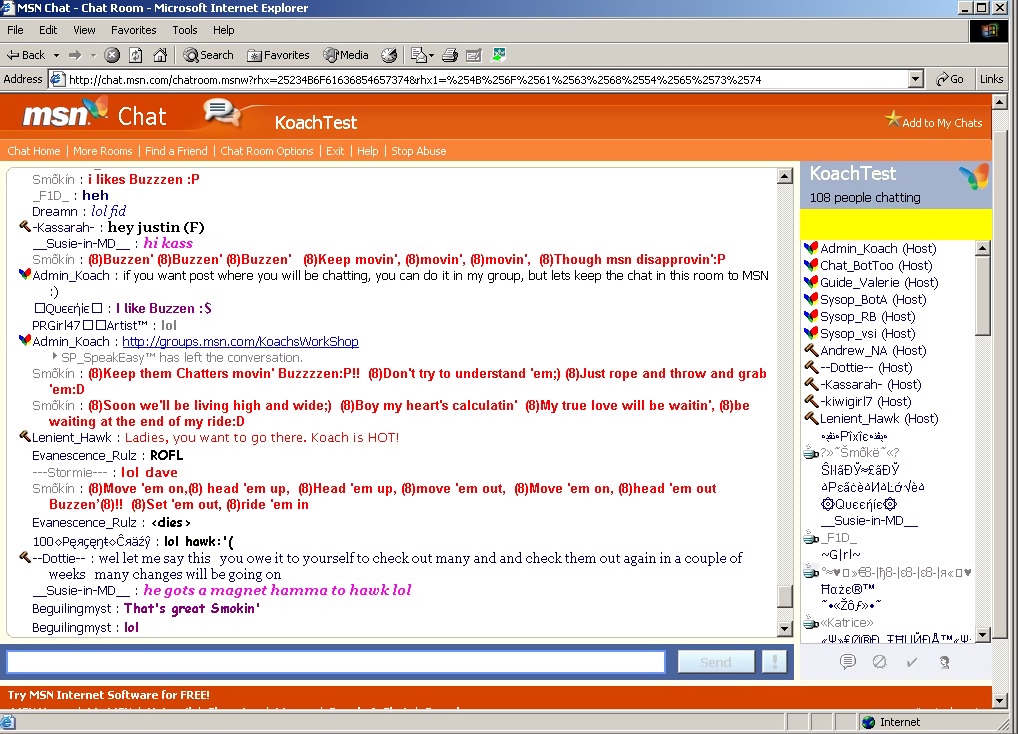The image size is (1018, 734).
Task: Open the More Rooms link
Action: 103,151
